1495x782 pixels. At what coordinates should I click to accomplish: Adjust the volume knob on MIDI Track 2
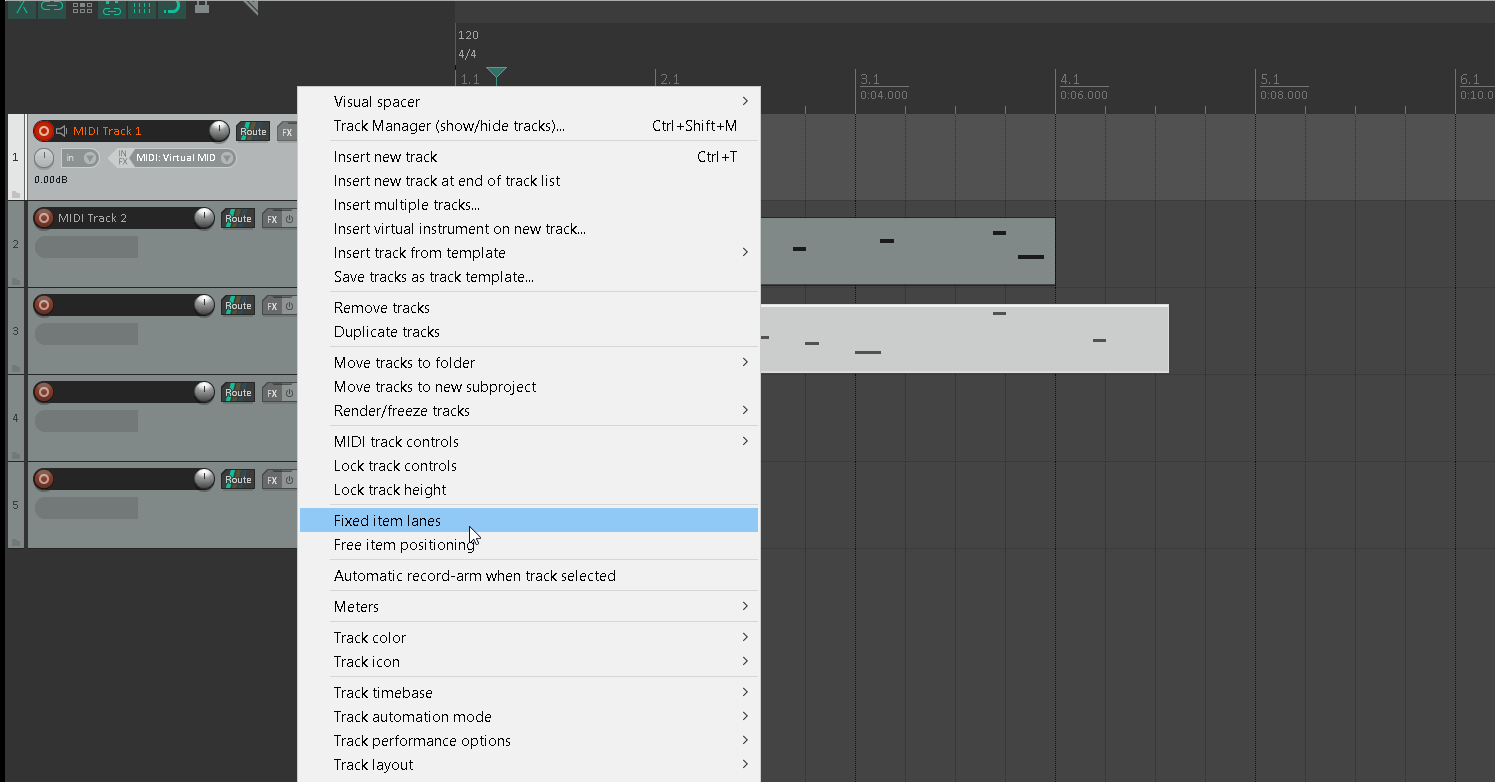[x=204, y=218]
